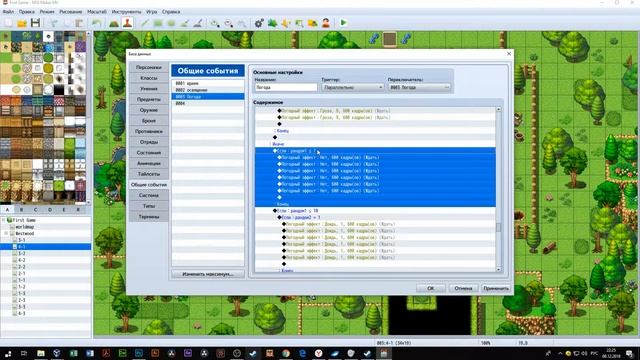
Task: Click the Undo arrow toolbar icon
Action: 96,23
